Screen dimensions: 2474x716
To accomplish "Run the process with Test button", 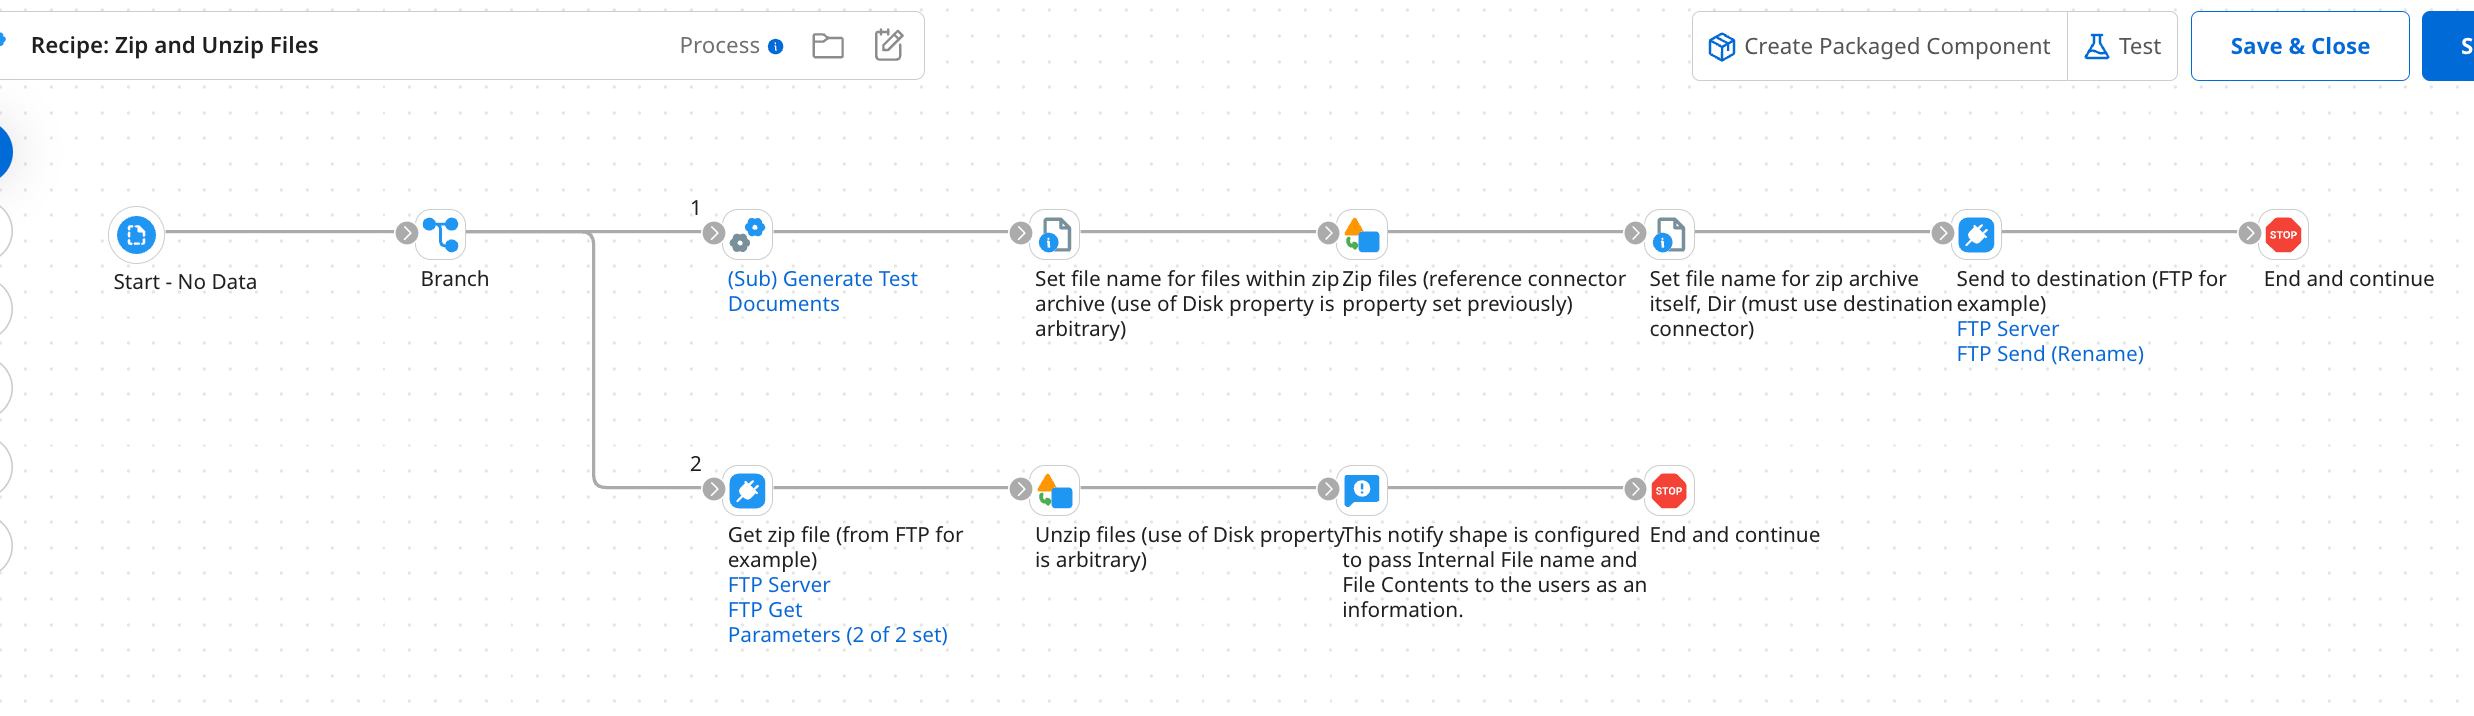I will click(x=2123, y=46).
